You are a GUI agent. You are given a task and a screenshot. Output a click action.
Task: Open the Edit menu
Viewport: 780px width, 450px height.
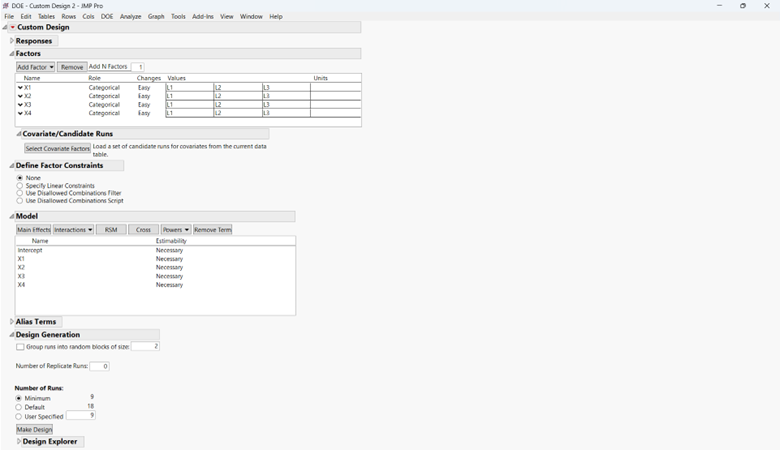[26, 16]
